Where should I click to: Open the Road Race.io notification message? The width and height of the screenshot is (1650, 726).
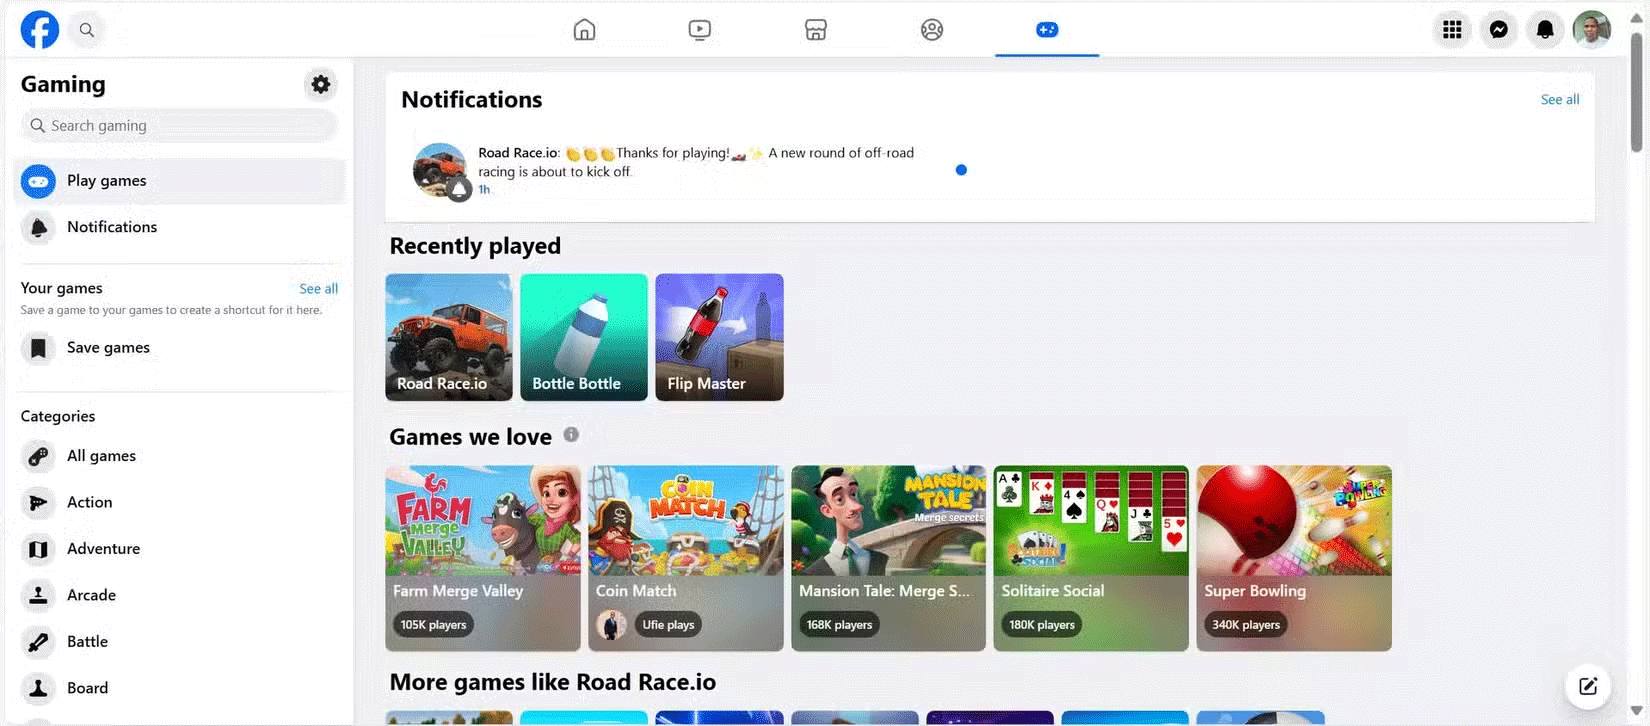696,162
